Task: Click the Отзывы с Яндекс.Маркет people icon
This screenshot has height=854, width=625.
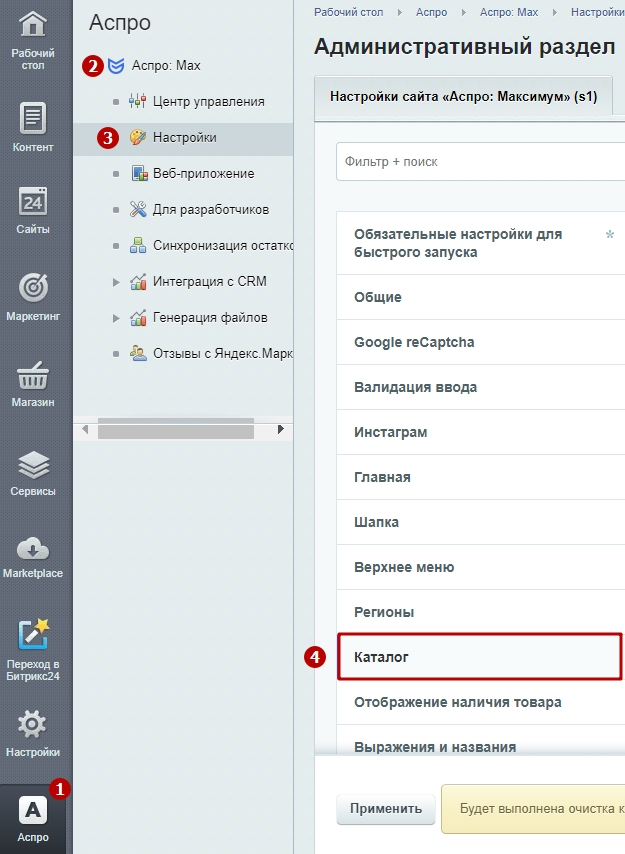Action: tap(138, 353)
